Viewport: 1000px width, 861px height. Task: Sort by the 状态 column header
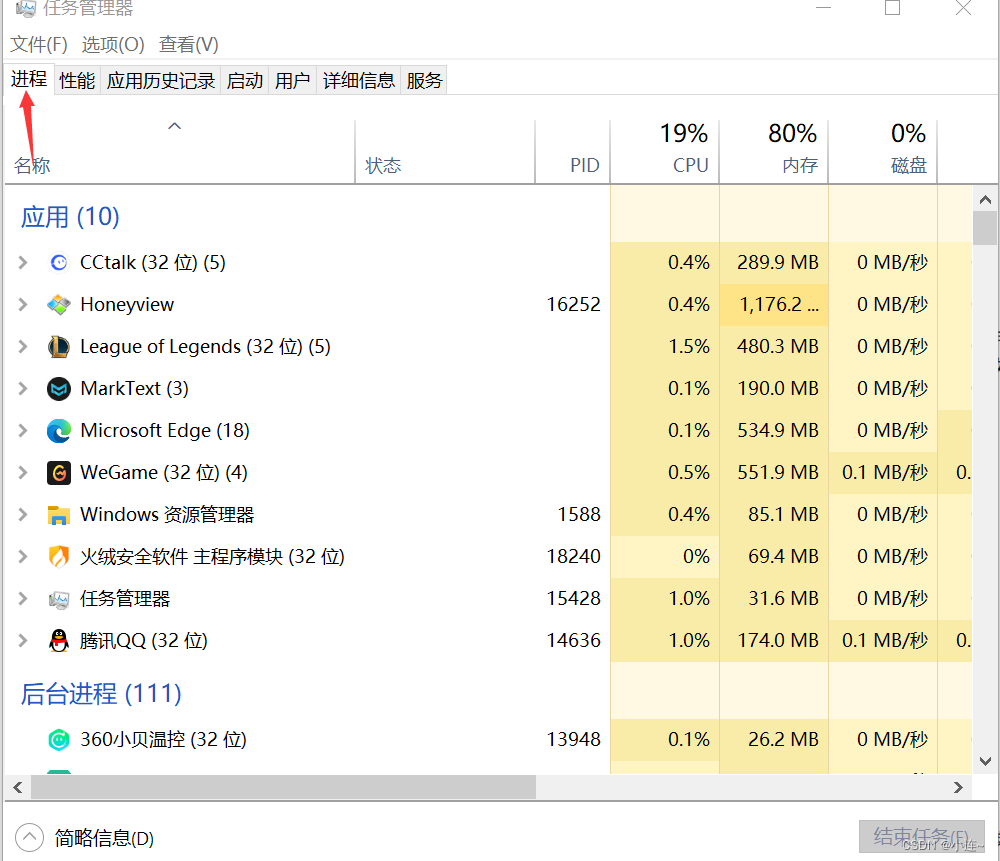445,152
